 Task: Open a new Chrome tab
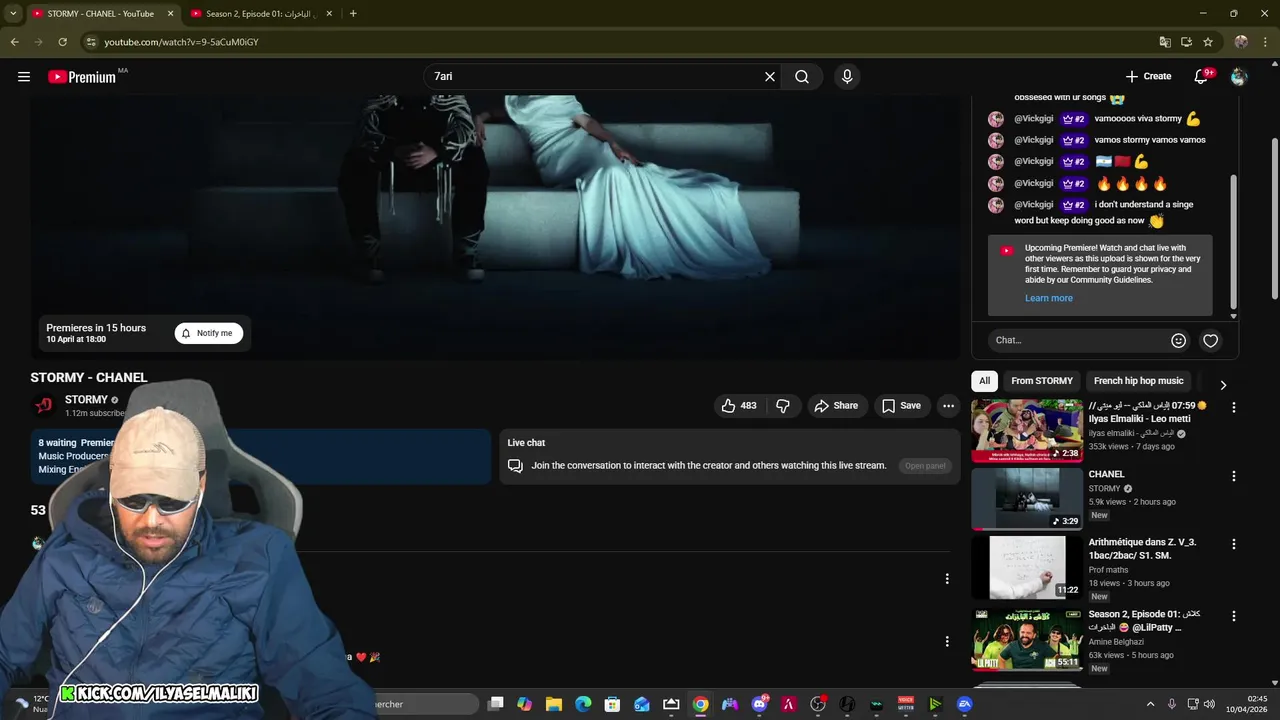point(353,14)
